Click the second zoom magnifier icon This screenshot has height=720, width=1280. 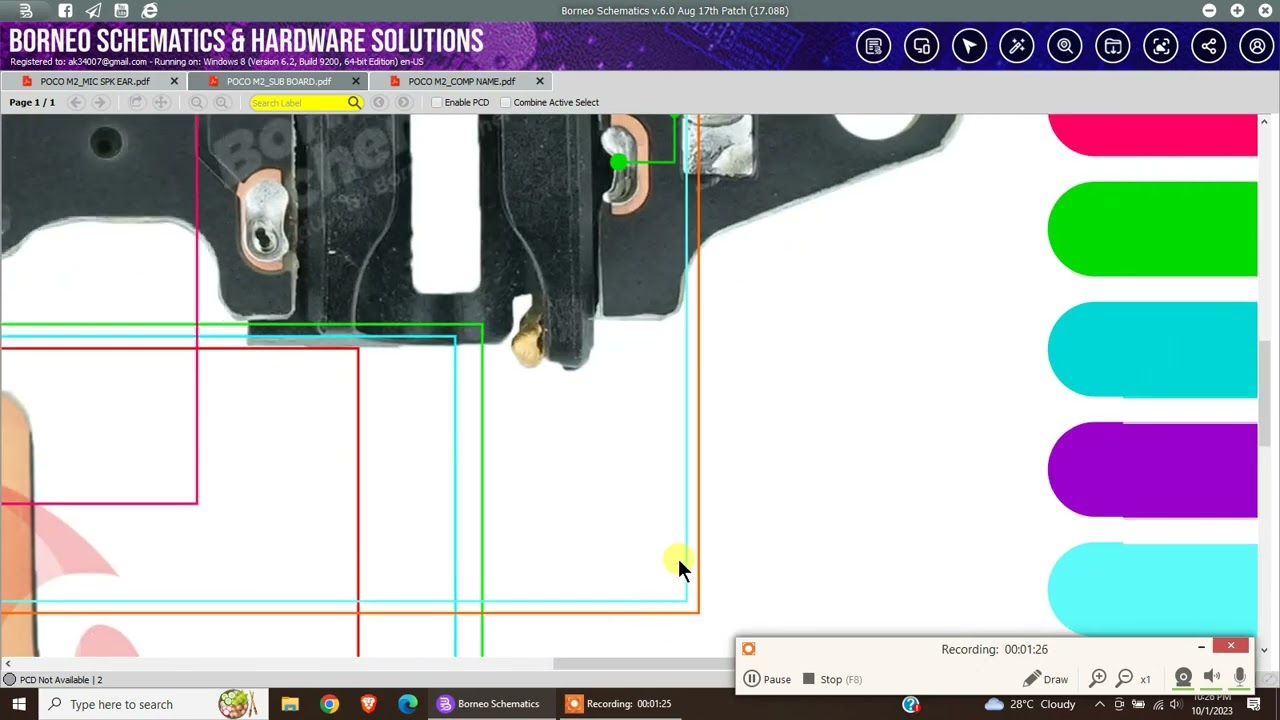click(x=221, y=102)
